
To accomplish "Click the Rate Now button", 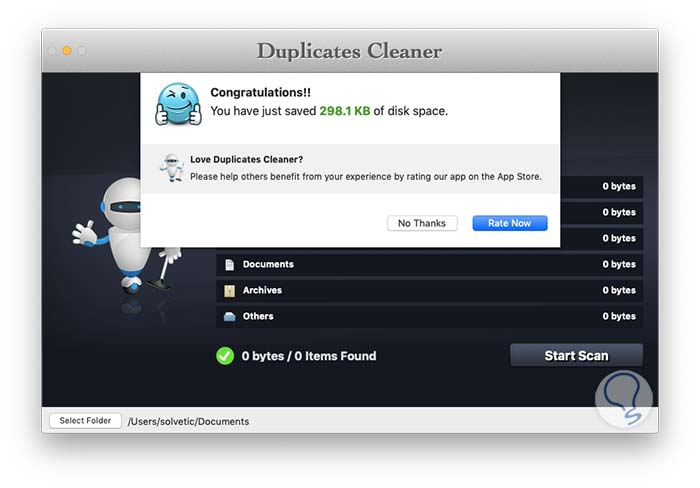I will pyautogui.click(x=510, y=223).
